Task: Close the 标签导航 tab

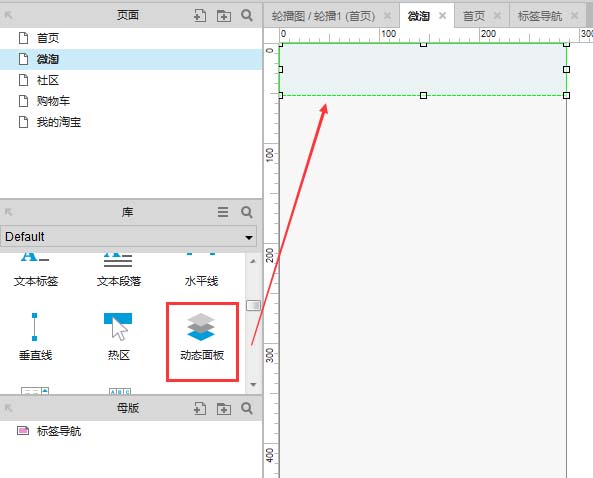Action: (x=574, y=16)
